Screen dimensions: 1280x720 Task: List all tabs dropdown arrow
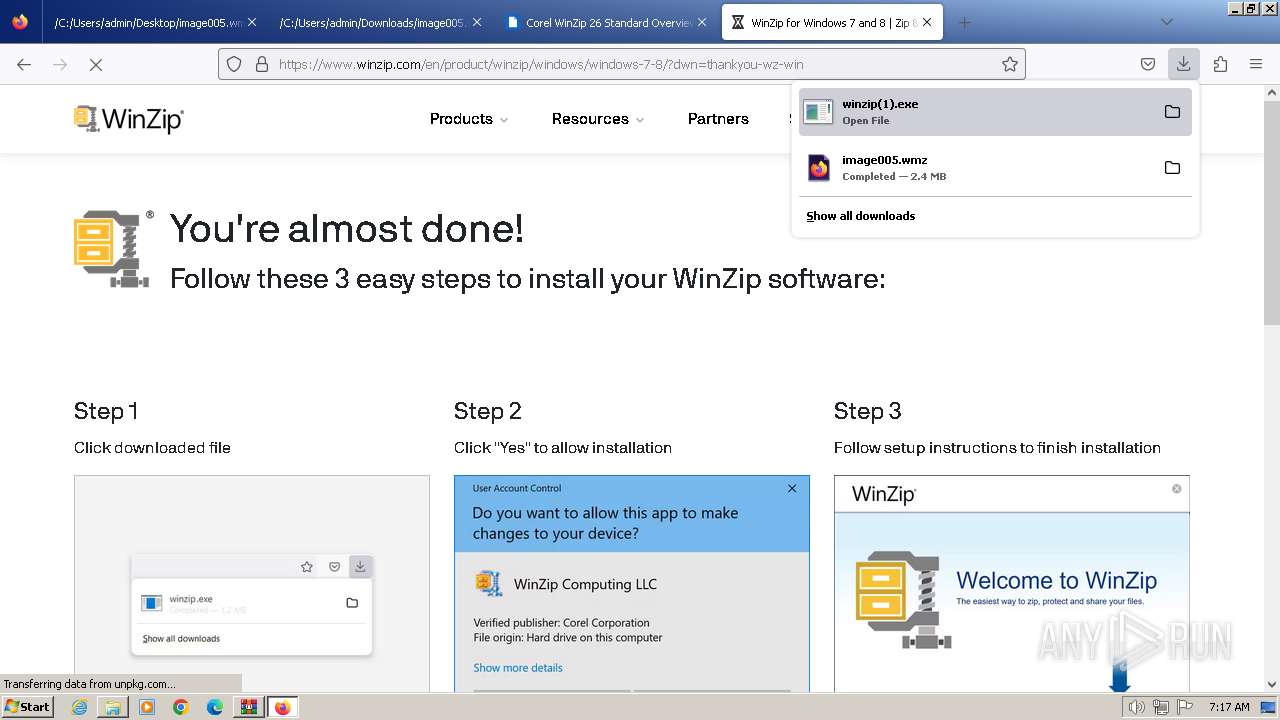coord(1166,22)
